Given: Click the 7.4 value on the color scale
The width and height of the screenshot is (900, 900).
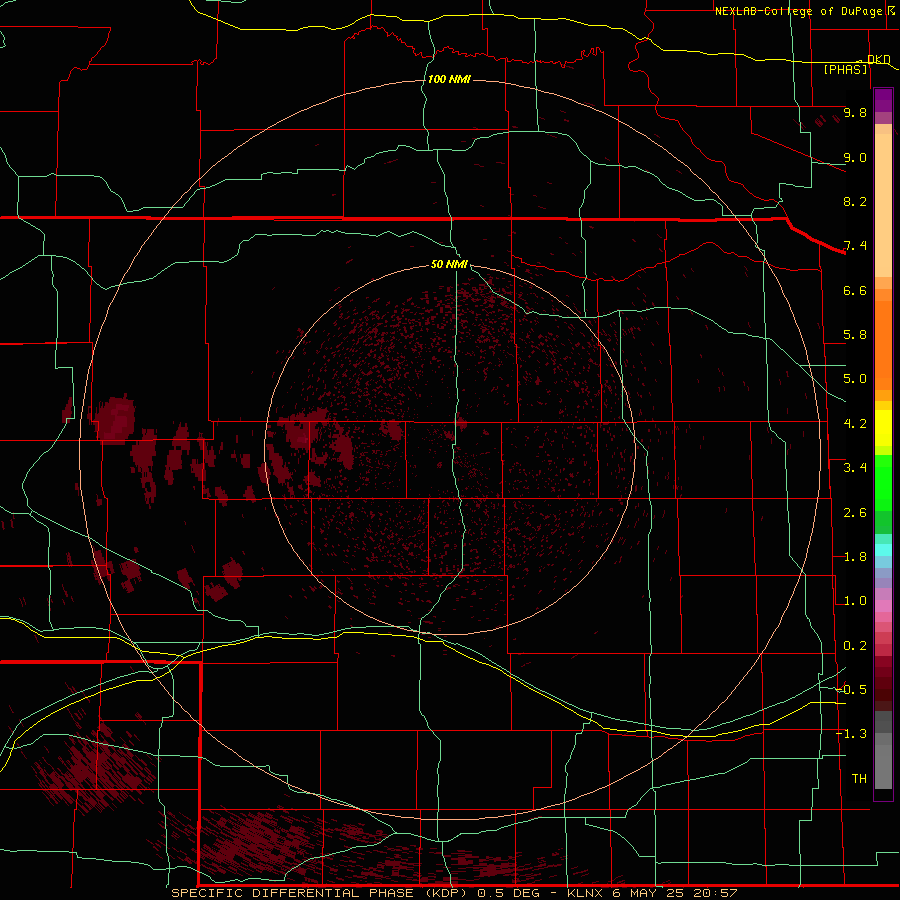Looking at the screenshot, I should click(855, 246).
